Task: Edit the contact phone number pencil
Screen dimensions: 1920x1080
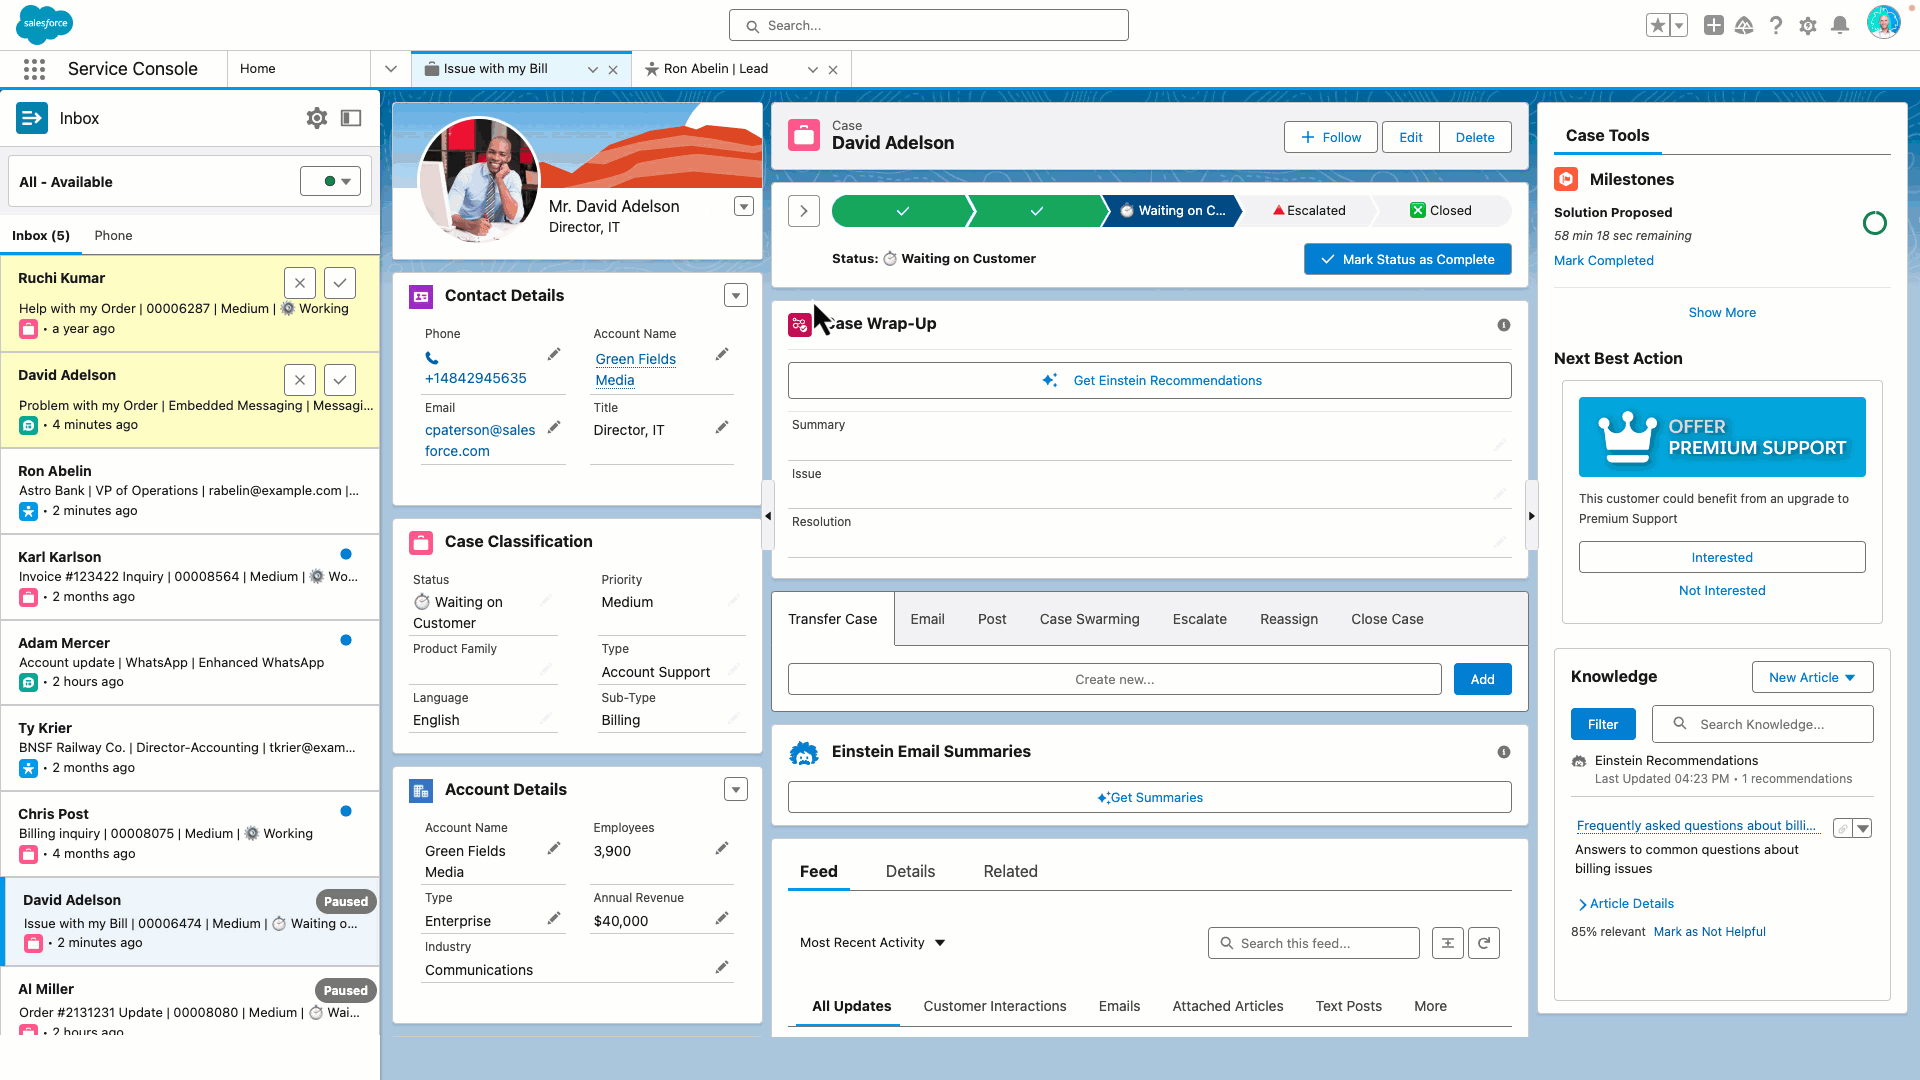Action: point(554,354)
